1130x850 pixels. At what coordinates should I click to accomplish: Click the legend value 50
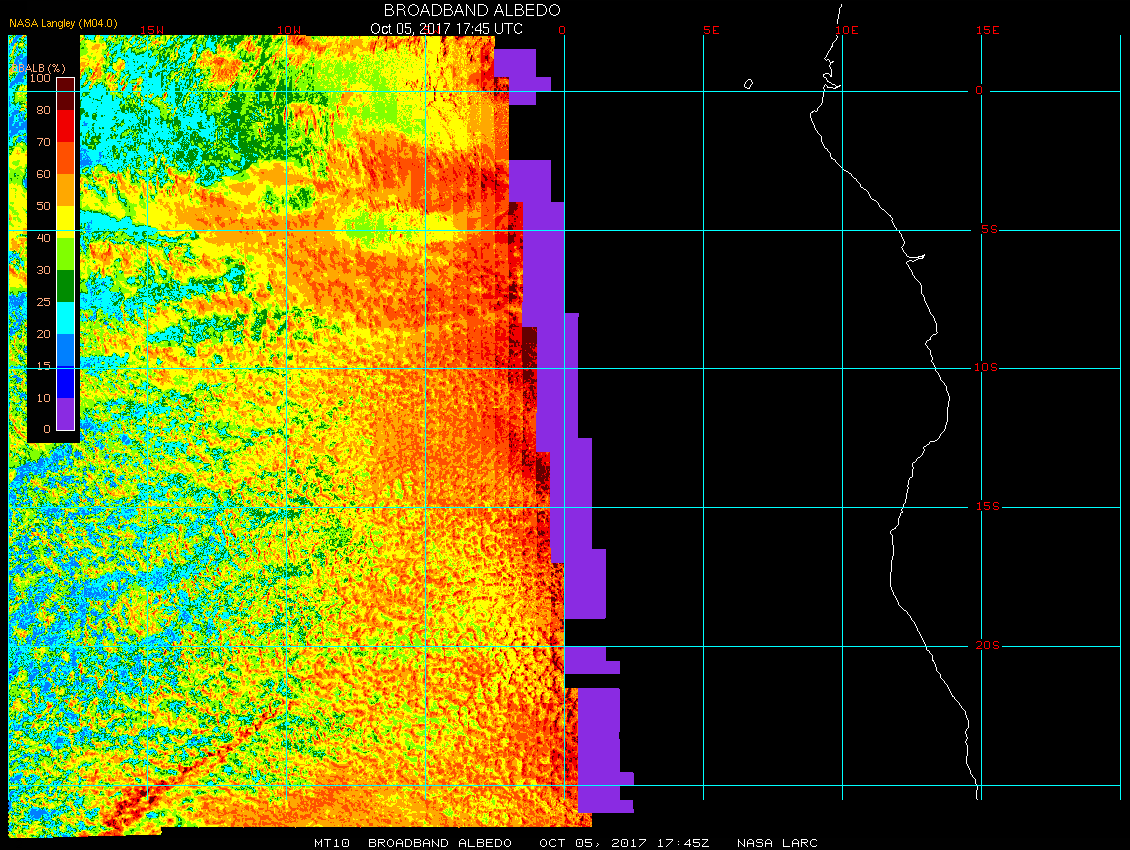coord(43,206)
